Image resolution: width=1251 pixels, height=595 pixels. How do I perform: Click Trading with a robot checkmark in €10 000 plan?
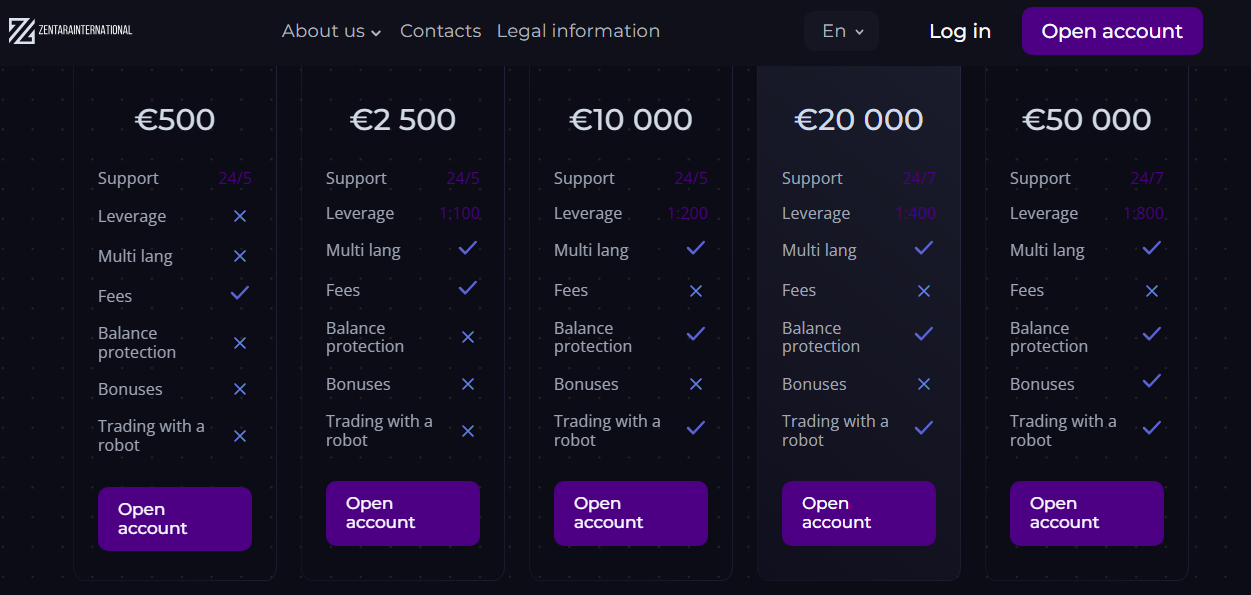click(x=696, y=427)
